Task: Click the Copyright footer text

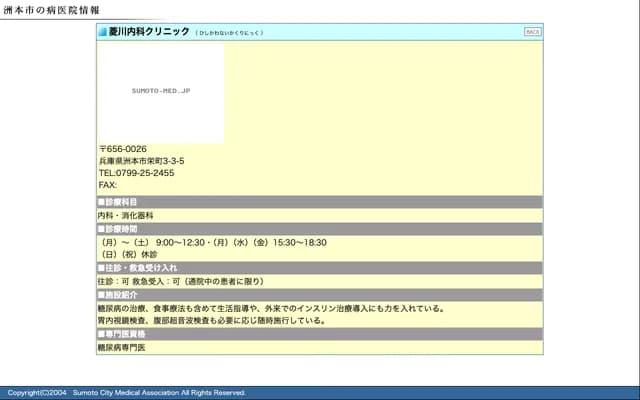Action: pyautogui.click(x=126, y=393)
